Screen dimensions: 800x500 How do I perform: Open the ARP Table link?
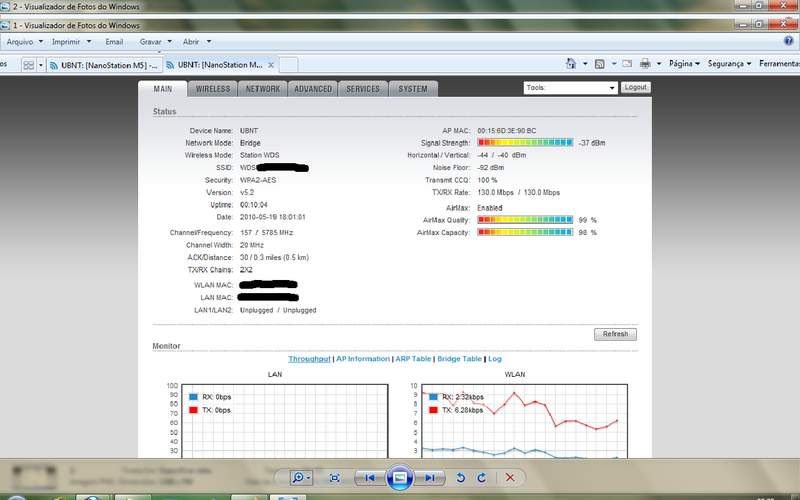click(x=413, y=359)
